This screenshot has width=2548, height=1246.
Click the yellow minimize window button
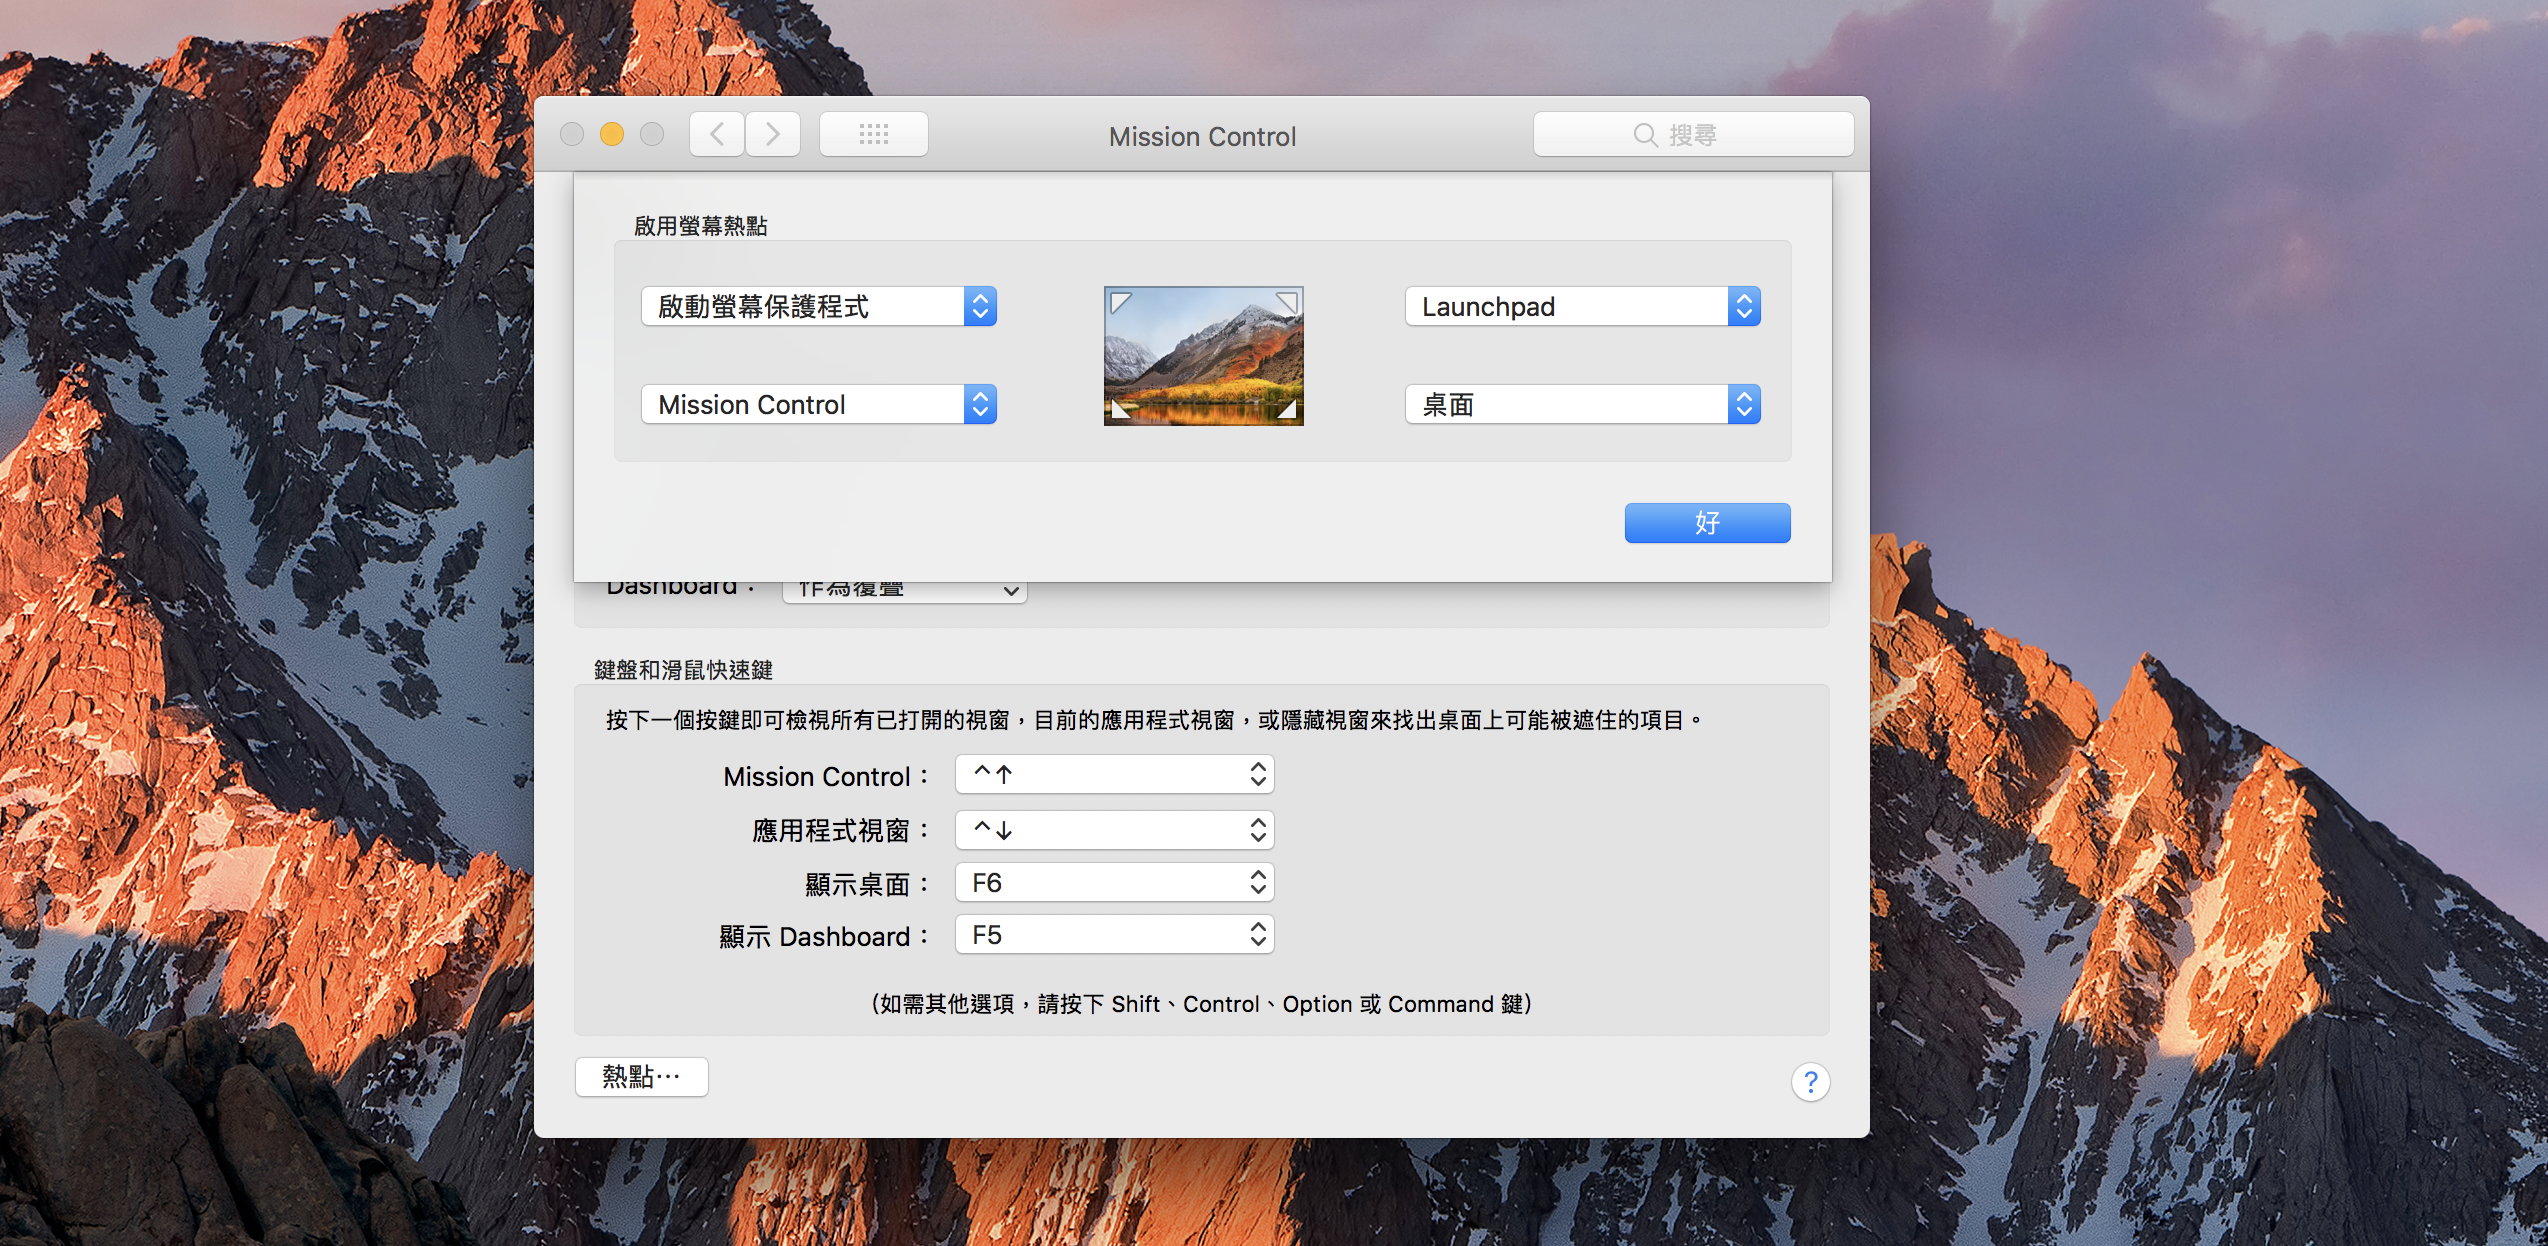tap(612, 134)
